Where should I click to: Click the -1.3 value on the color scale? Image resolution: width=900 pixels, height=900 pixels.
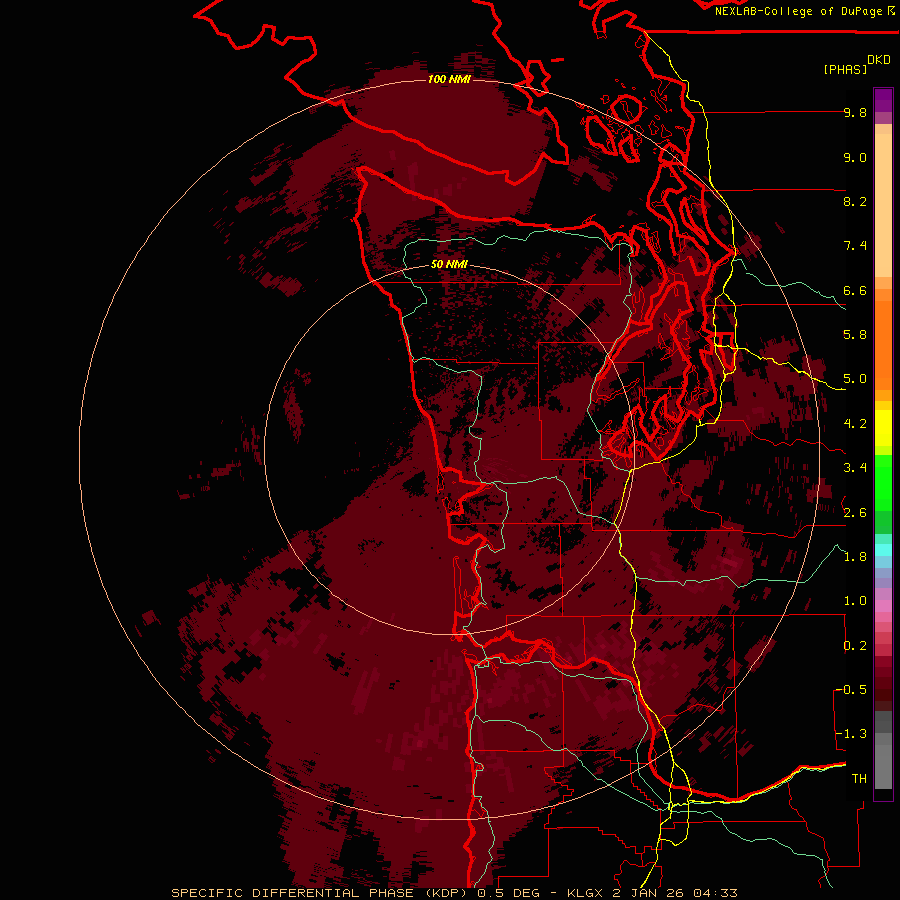pos(851,734)
